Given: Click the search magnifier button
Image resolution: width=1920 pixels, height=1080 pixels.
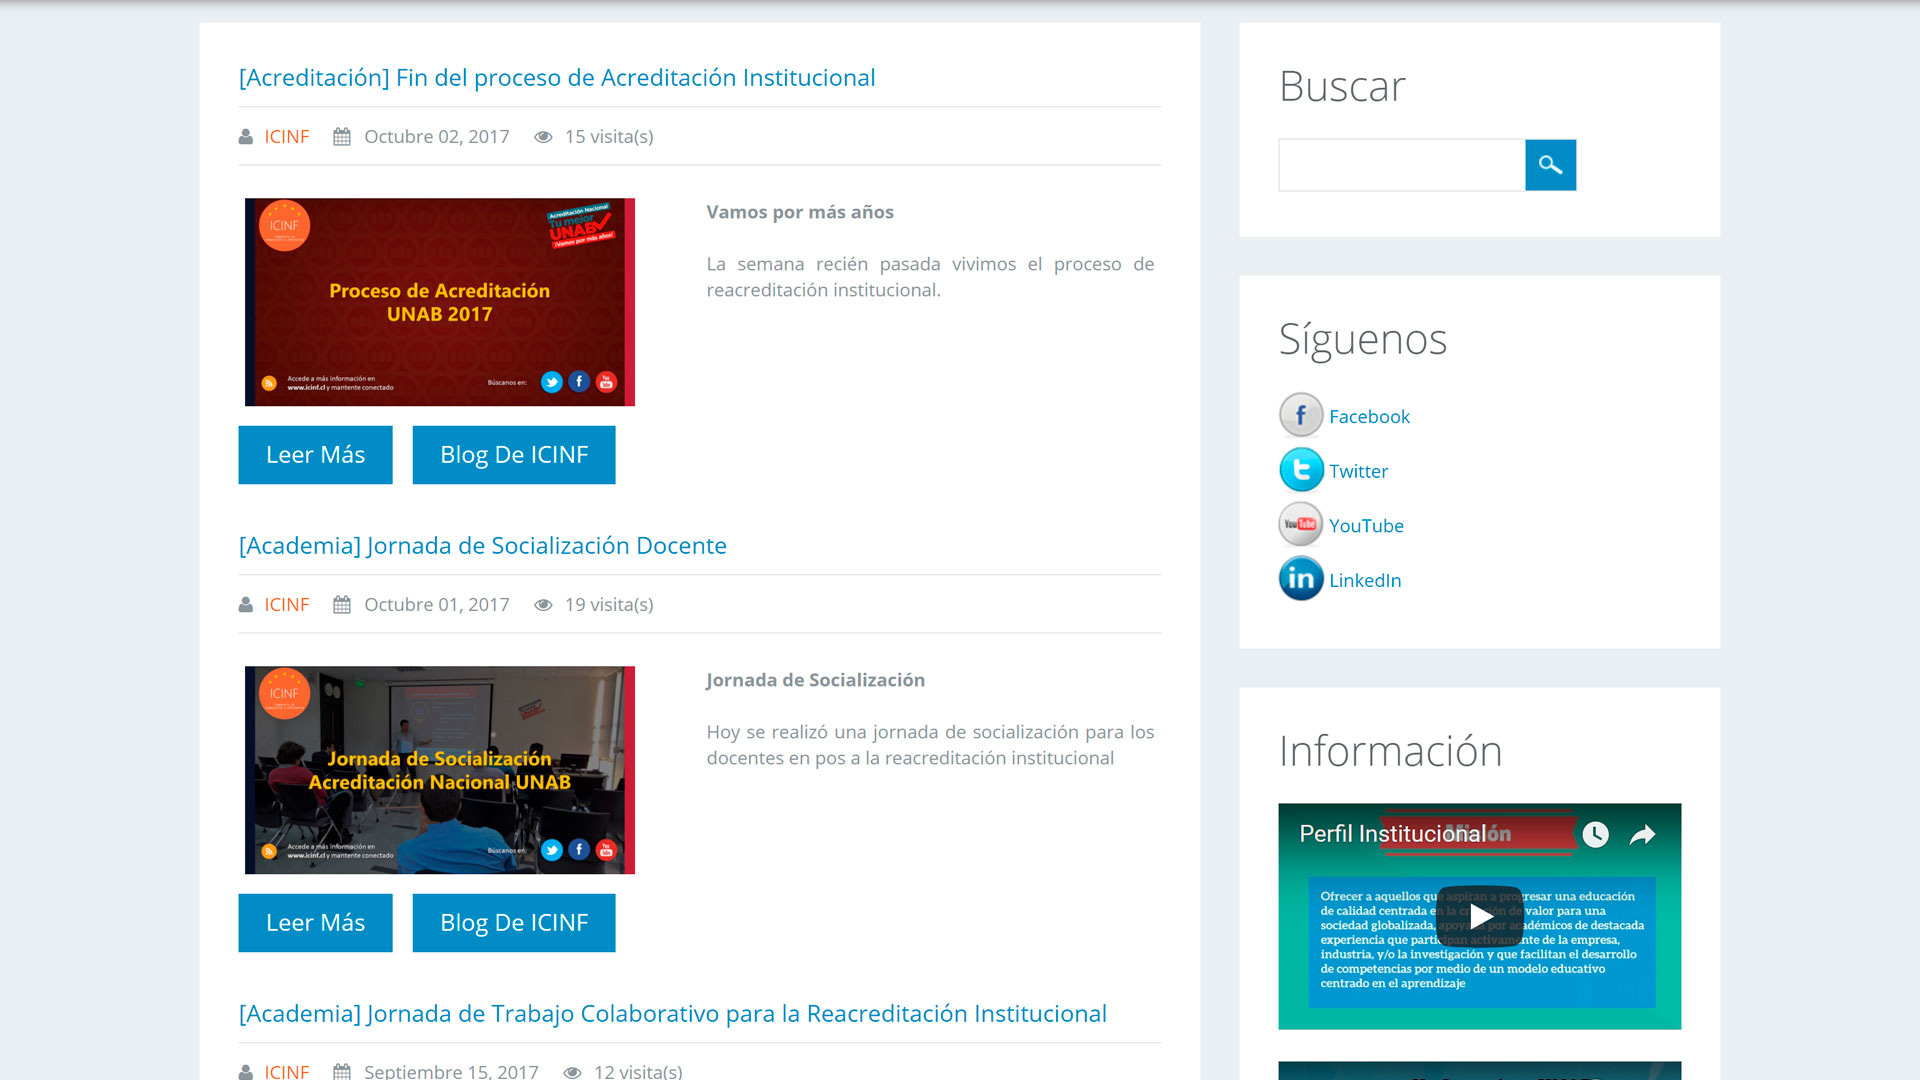Looking at the screenshot, I should point(1550,165).
